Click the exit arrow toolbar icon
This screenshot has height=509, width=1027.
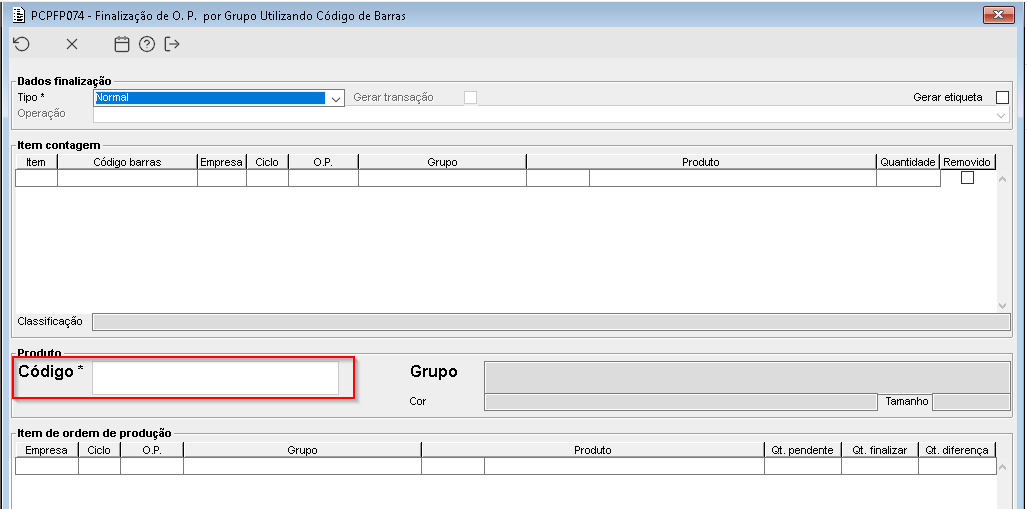click(172, 44)
